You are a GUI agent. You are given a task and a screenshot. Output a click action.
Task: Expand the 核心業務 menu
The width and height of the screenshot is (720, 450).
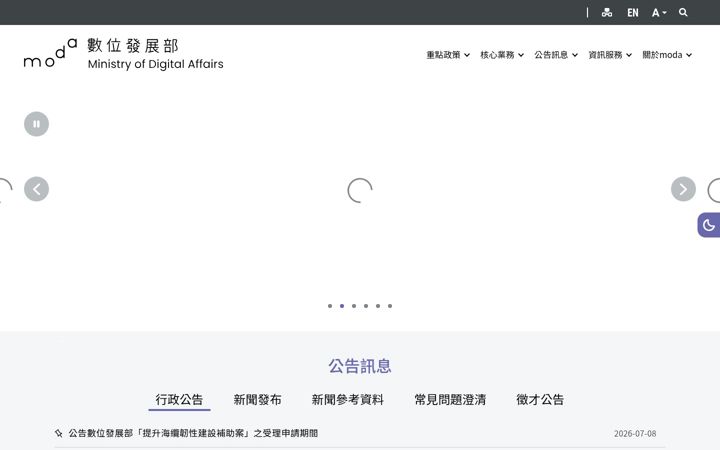click(x=502, y=55)
